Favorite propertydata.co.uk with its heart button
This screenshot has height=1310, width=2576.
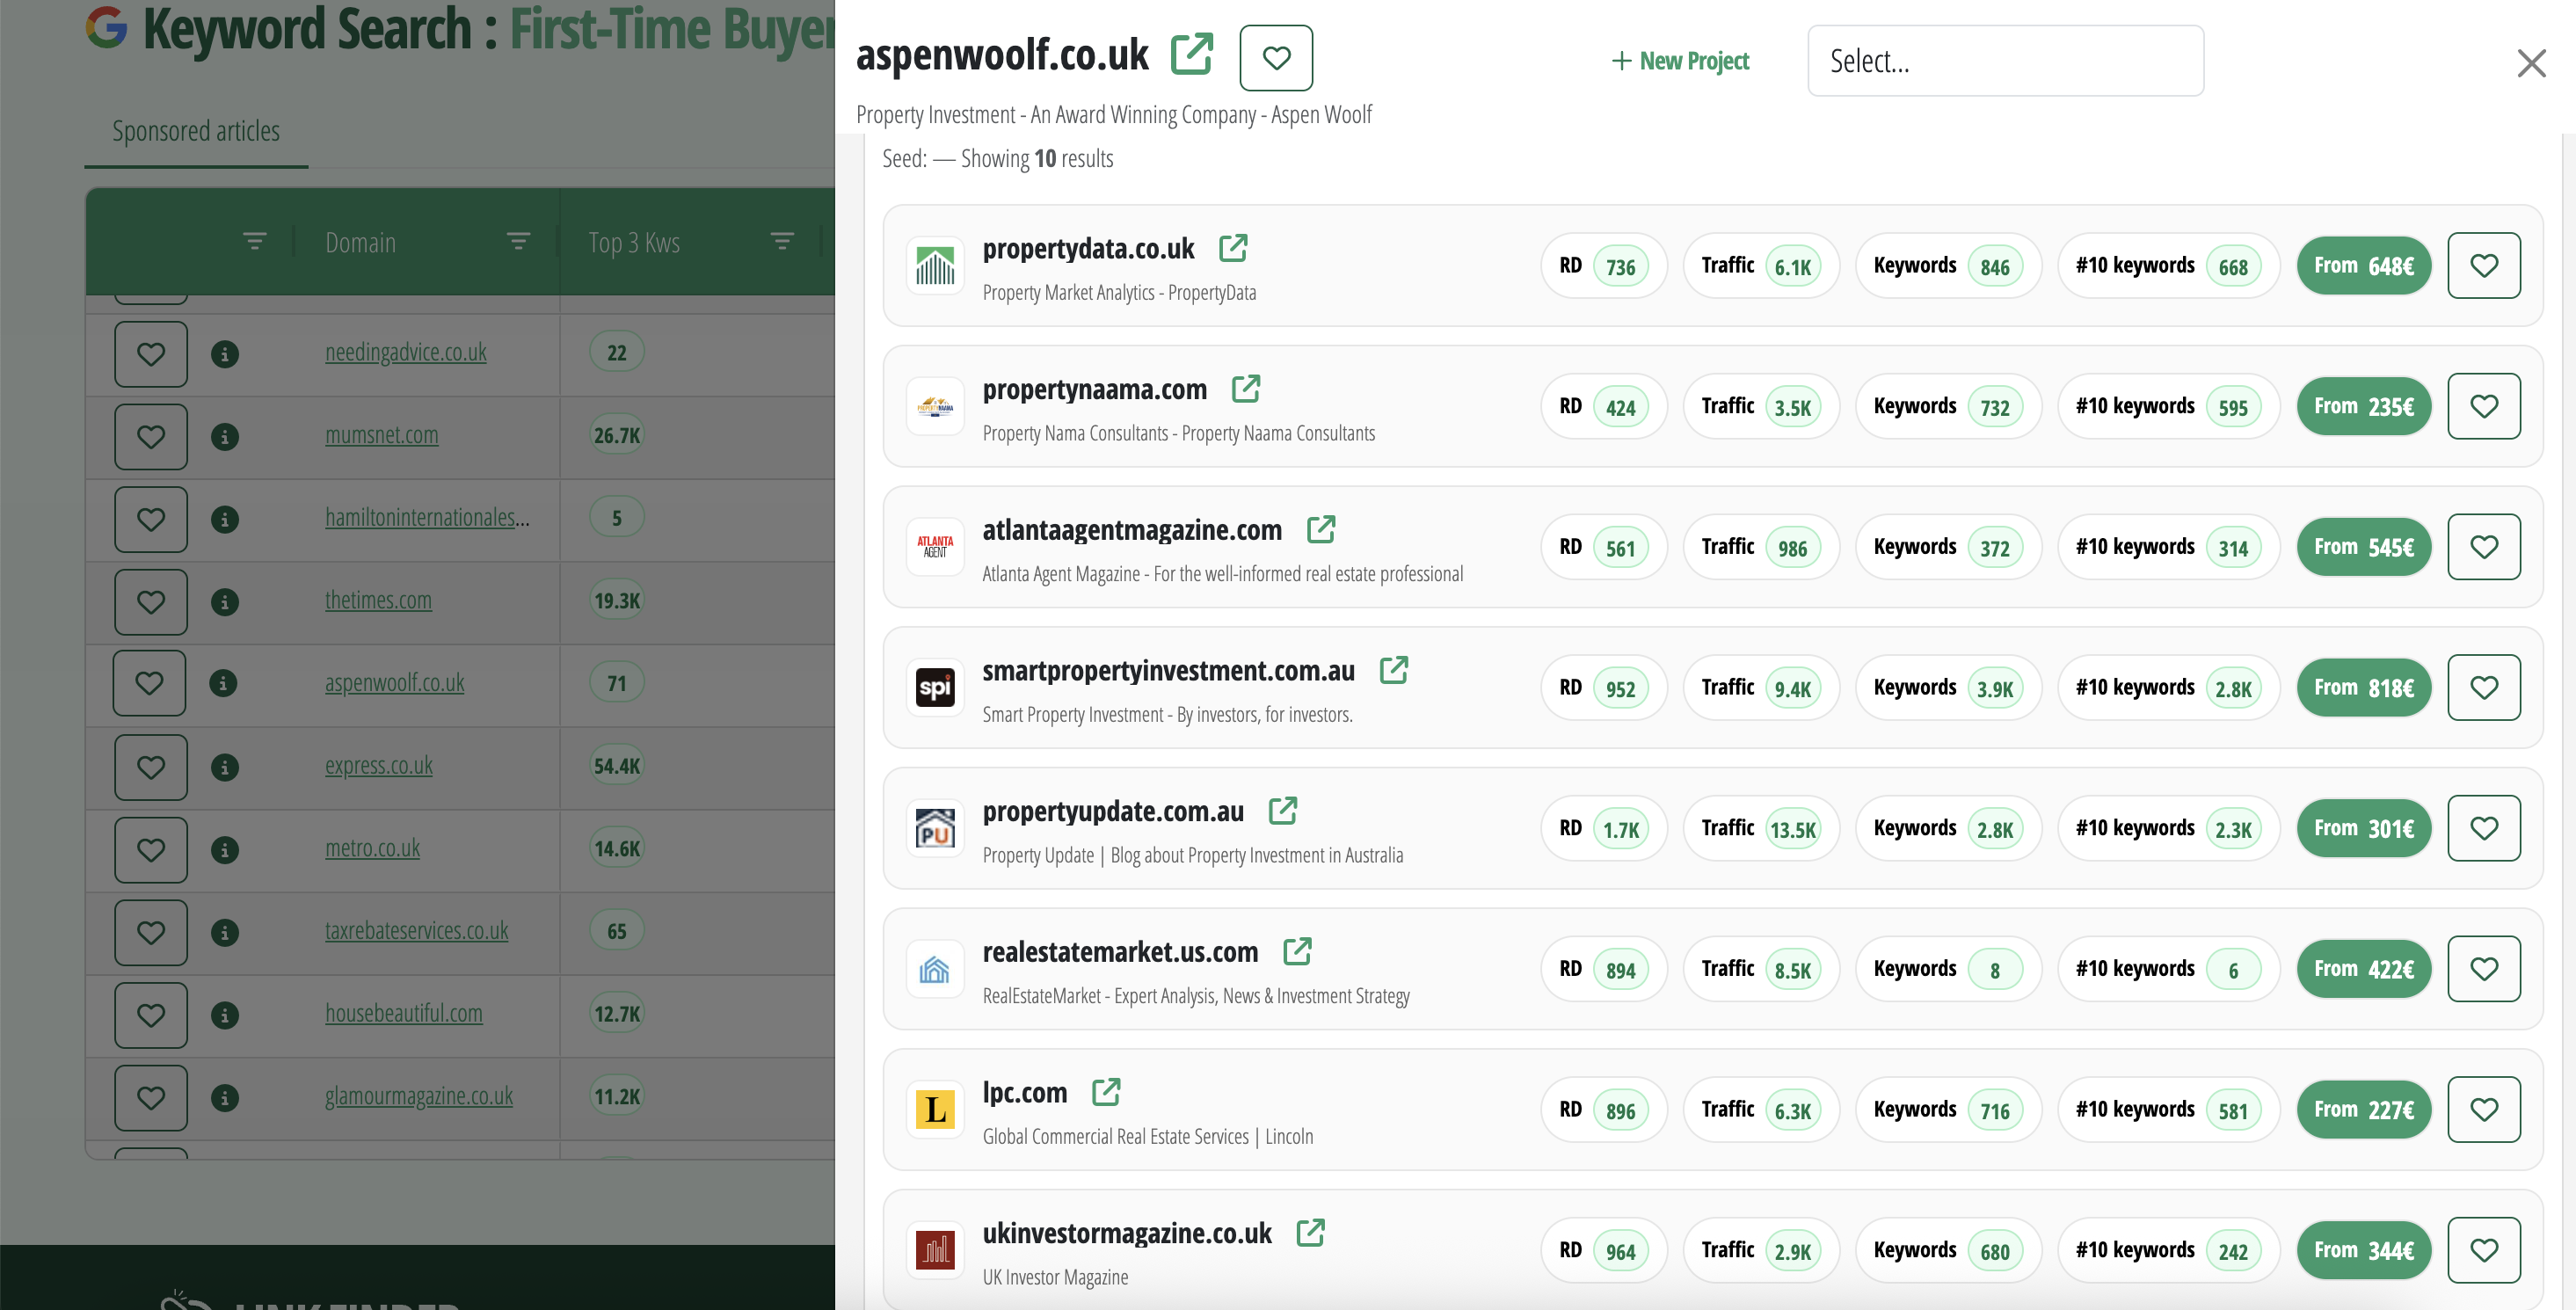(x=2484, y=265)
